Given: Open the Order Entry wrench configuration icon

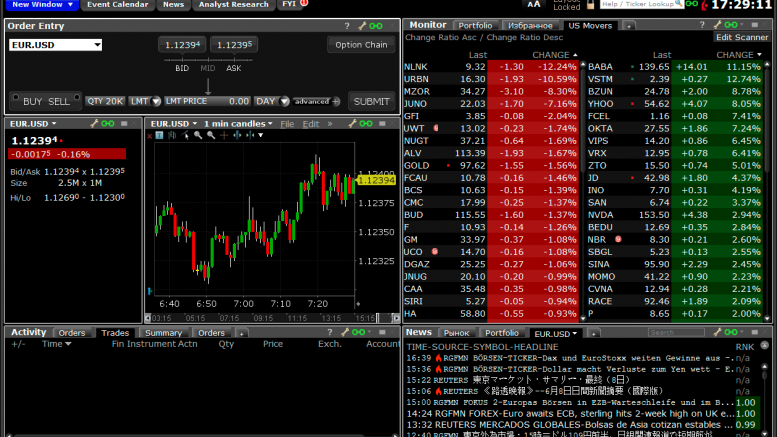Looking at the screenshot, I should [x=362, y=26].
